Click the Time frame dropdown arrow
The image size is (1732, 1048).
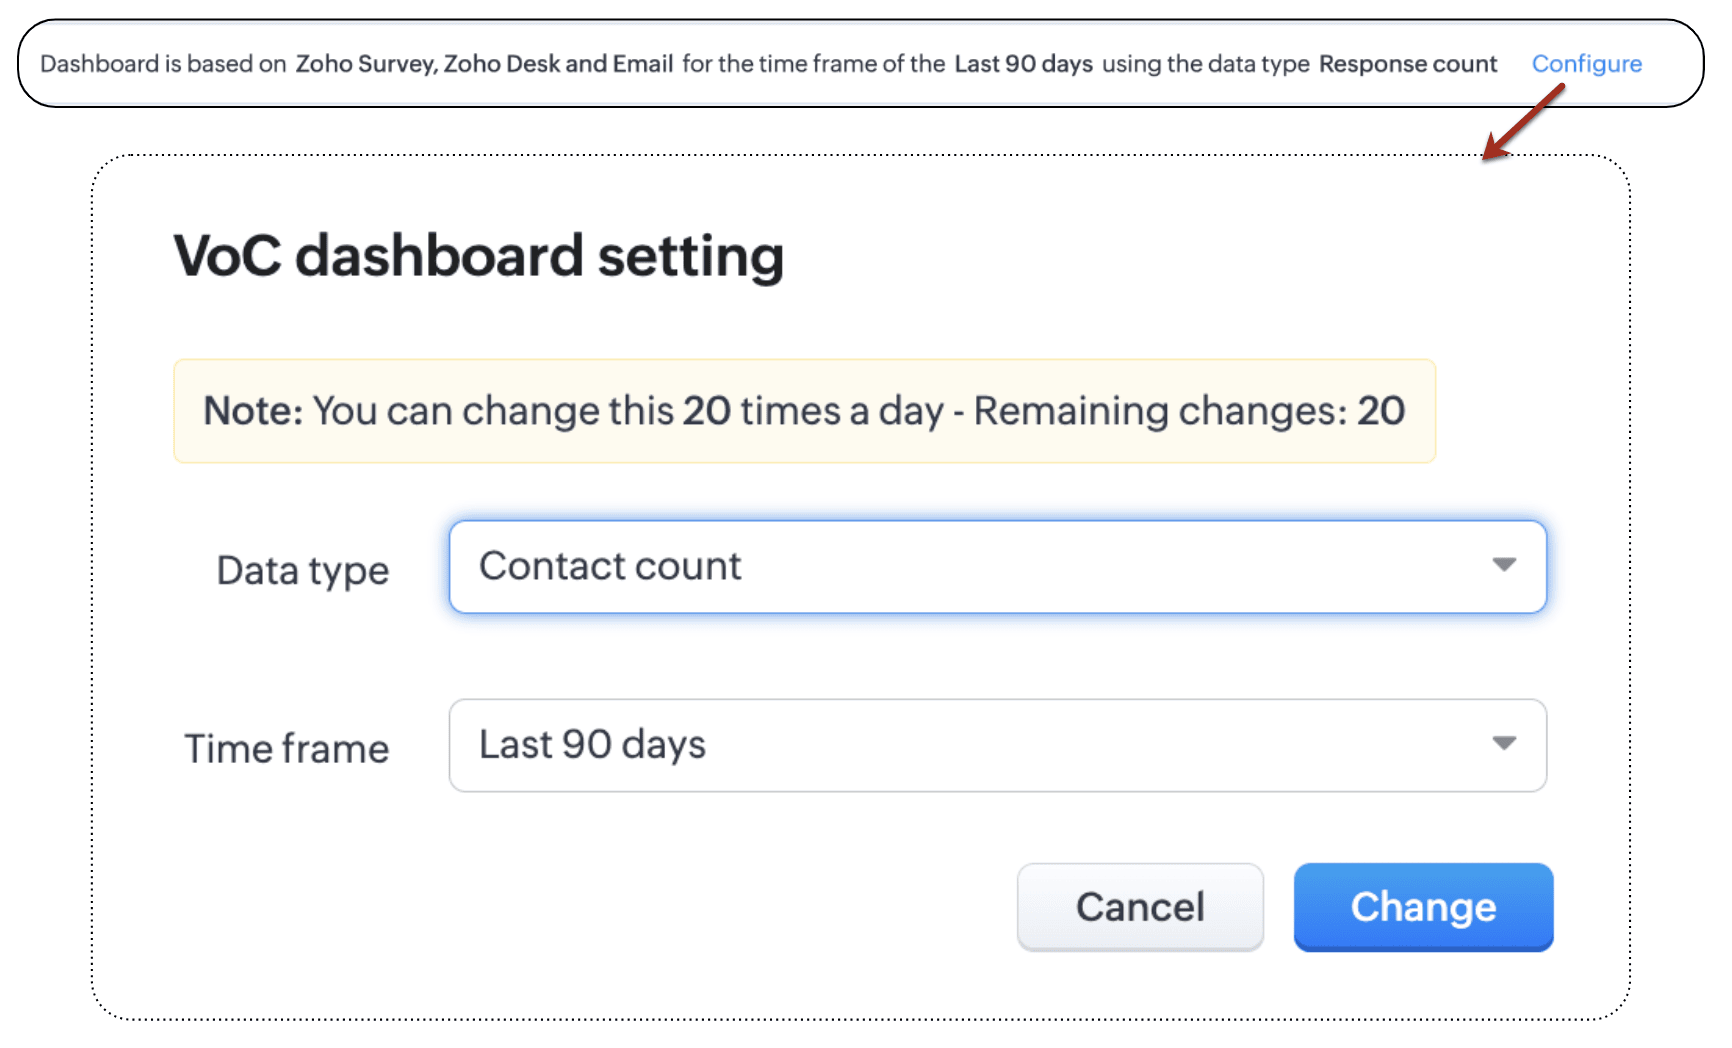click(1503, 743)
